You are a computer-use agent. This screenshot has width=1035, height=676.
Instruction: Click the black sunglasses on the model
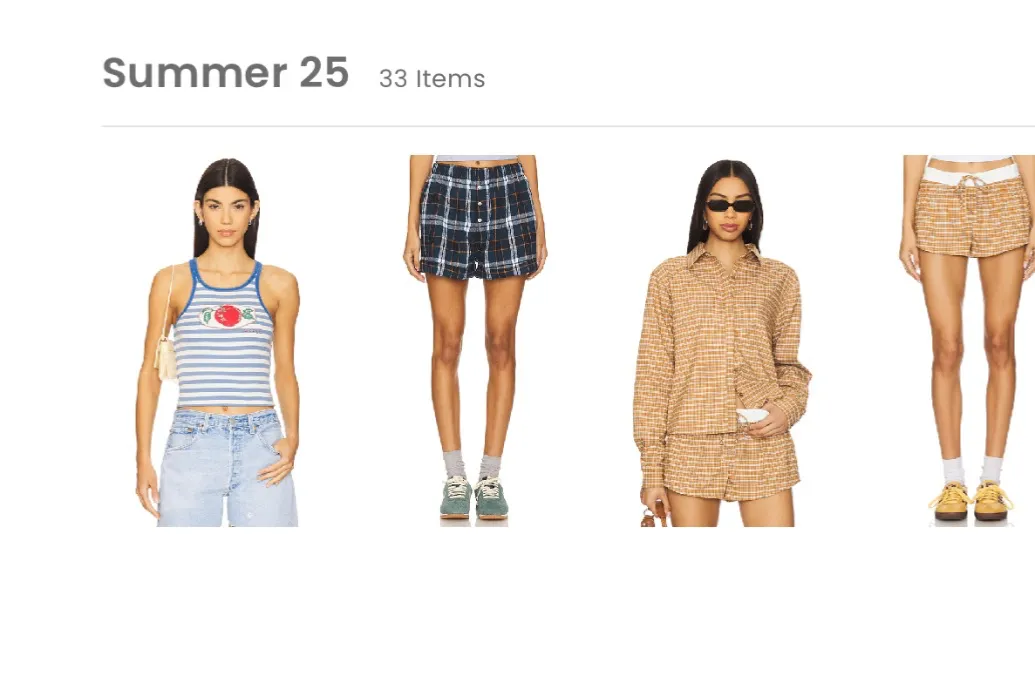click(730, 205)
